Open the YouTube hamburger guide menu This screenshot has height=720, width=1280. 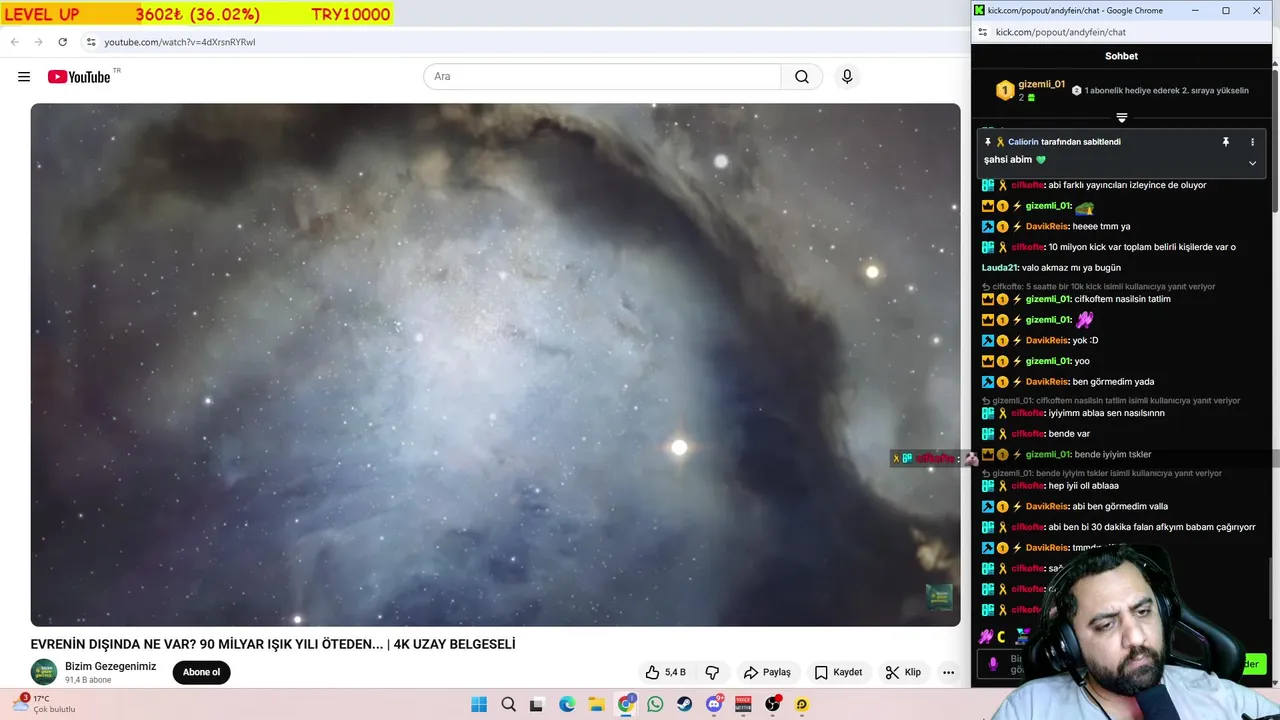click(24, 77)
